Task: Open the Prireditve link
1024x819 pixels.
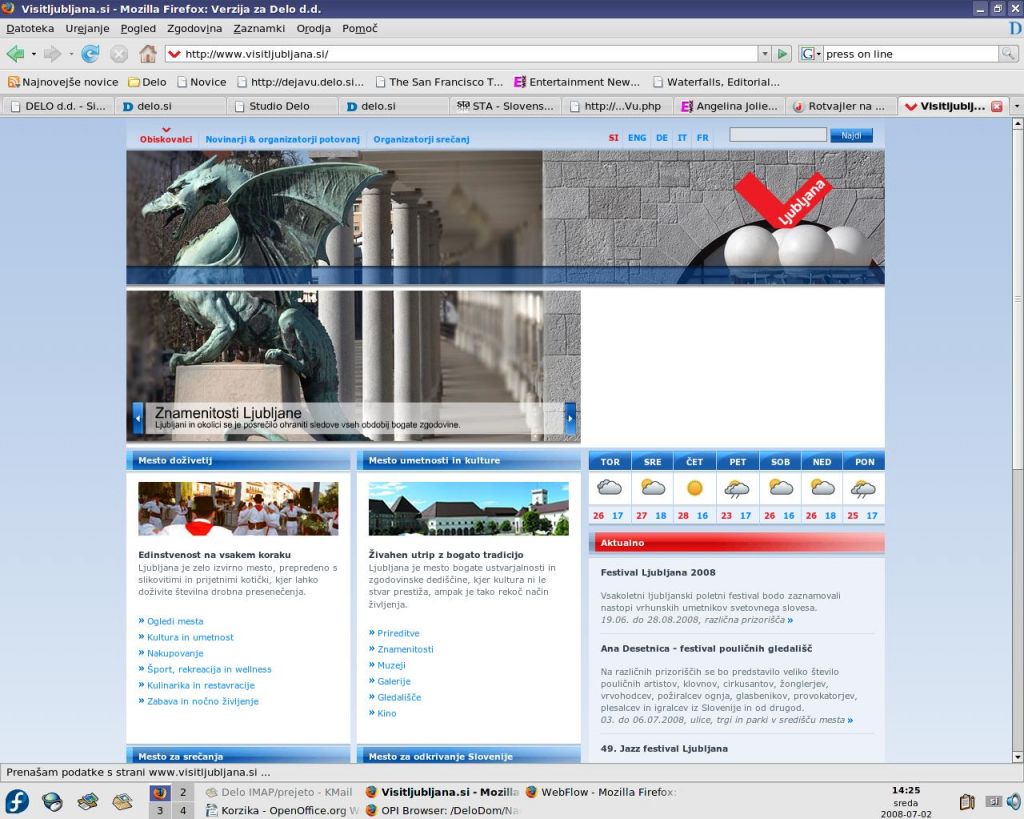Action: (398, 633)
